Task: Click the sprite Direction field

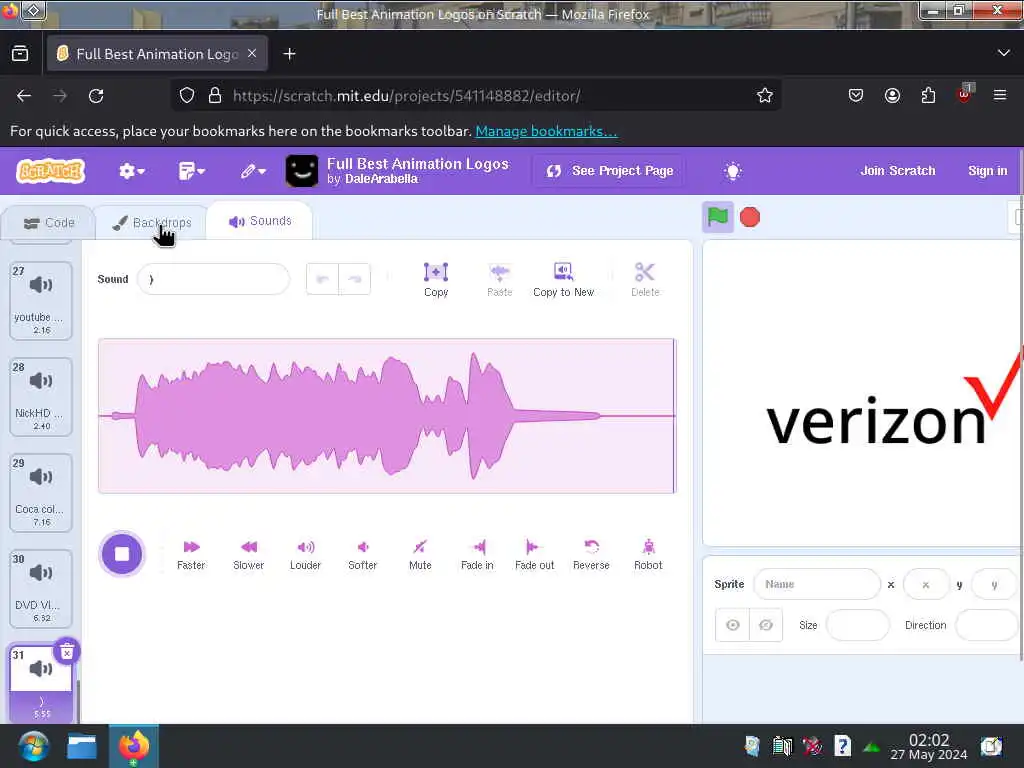Action: coord(986,625)
